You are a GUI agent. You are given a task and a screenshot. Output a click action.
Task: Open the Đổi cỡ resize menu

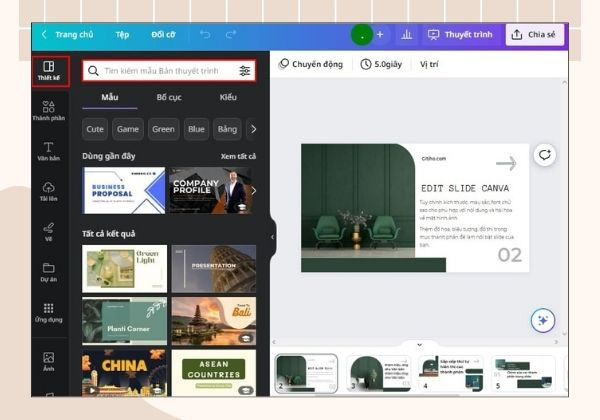(163, 35)
